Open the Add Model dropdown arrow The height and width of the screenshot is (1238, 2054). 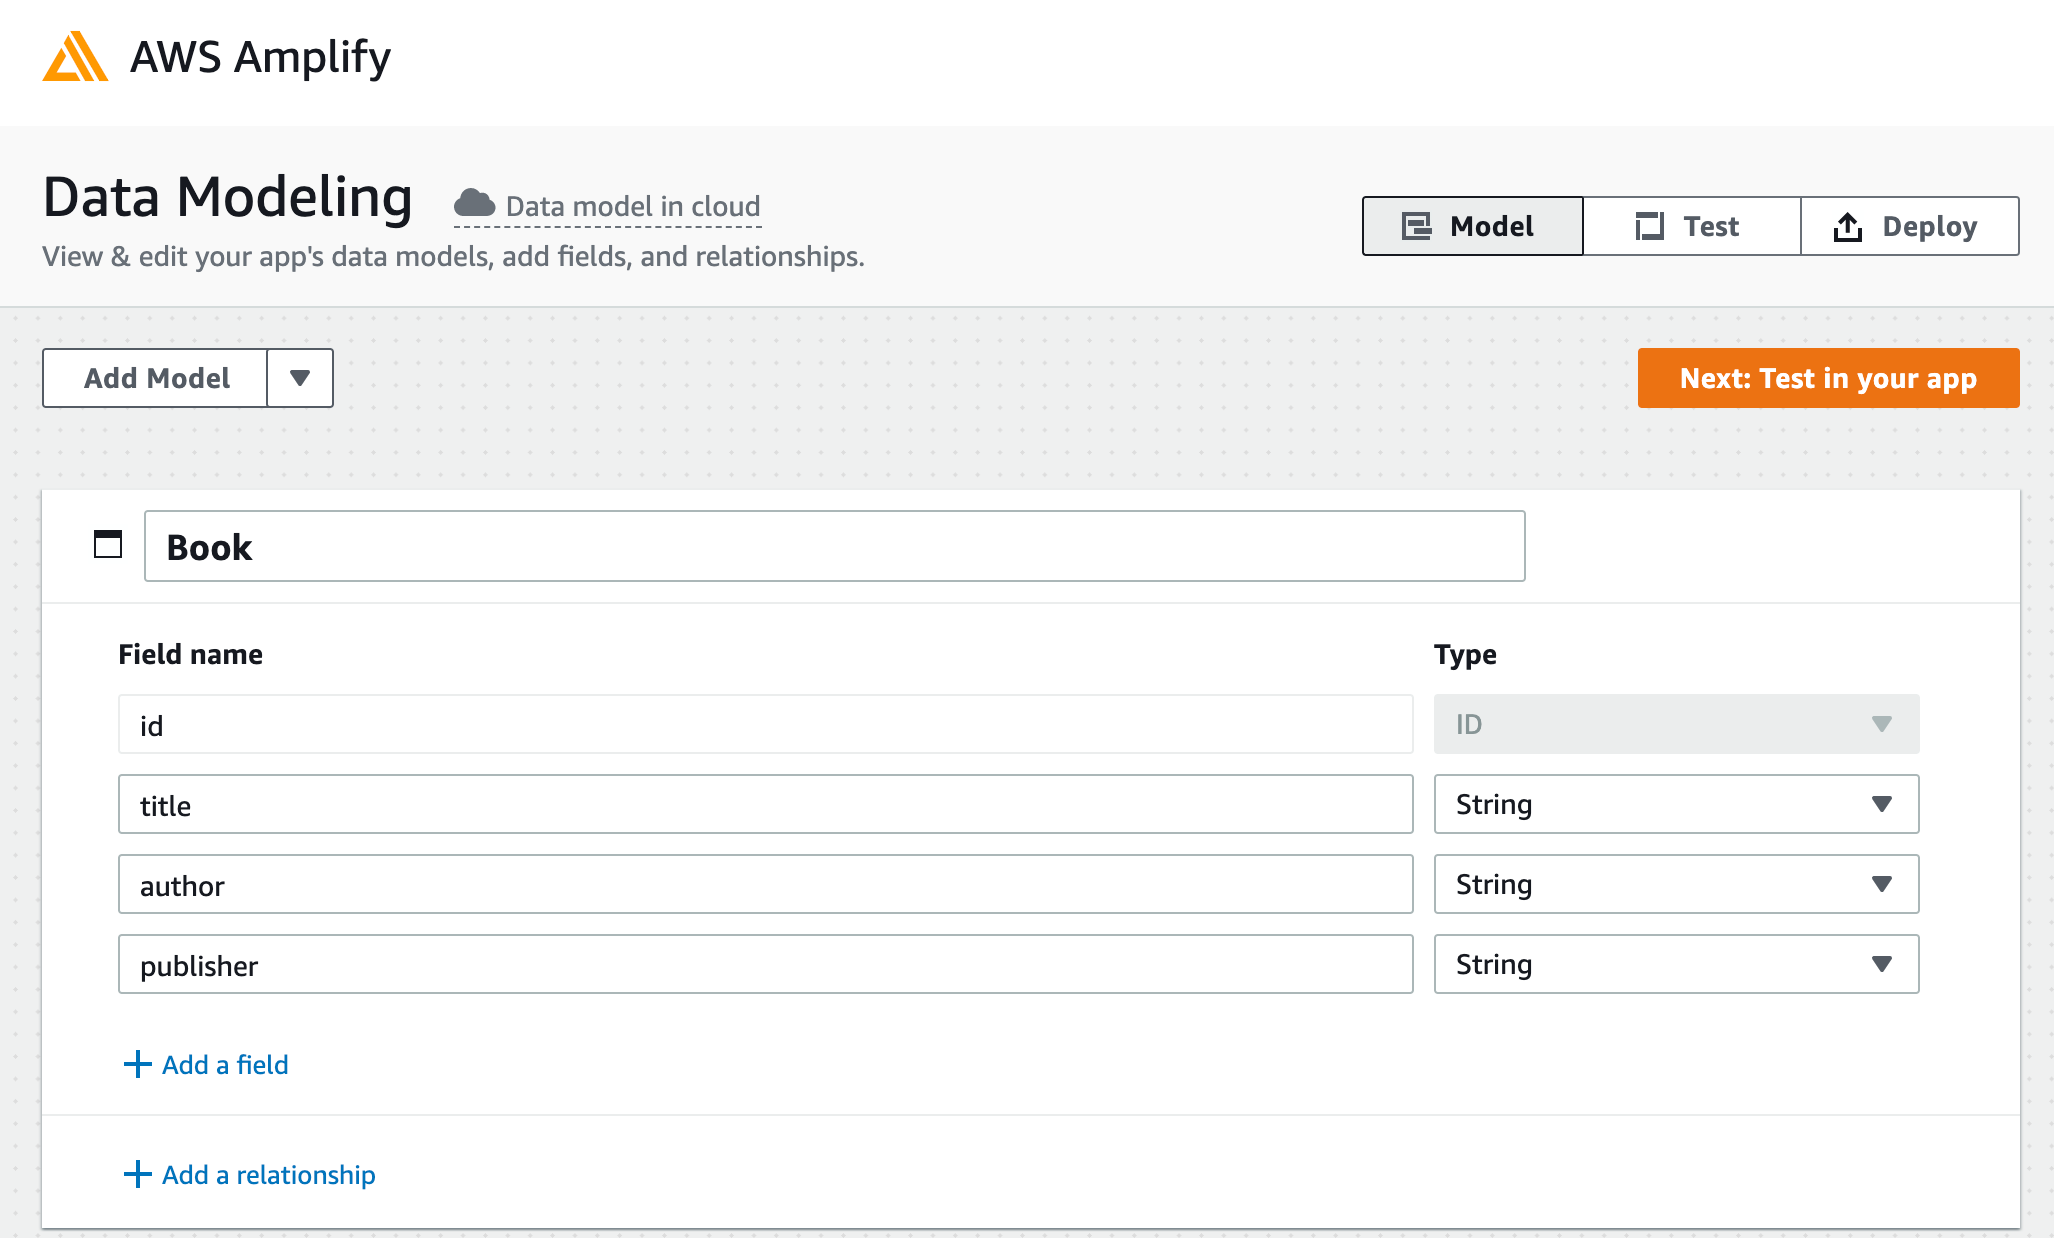click(300, 378)
